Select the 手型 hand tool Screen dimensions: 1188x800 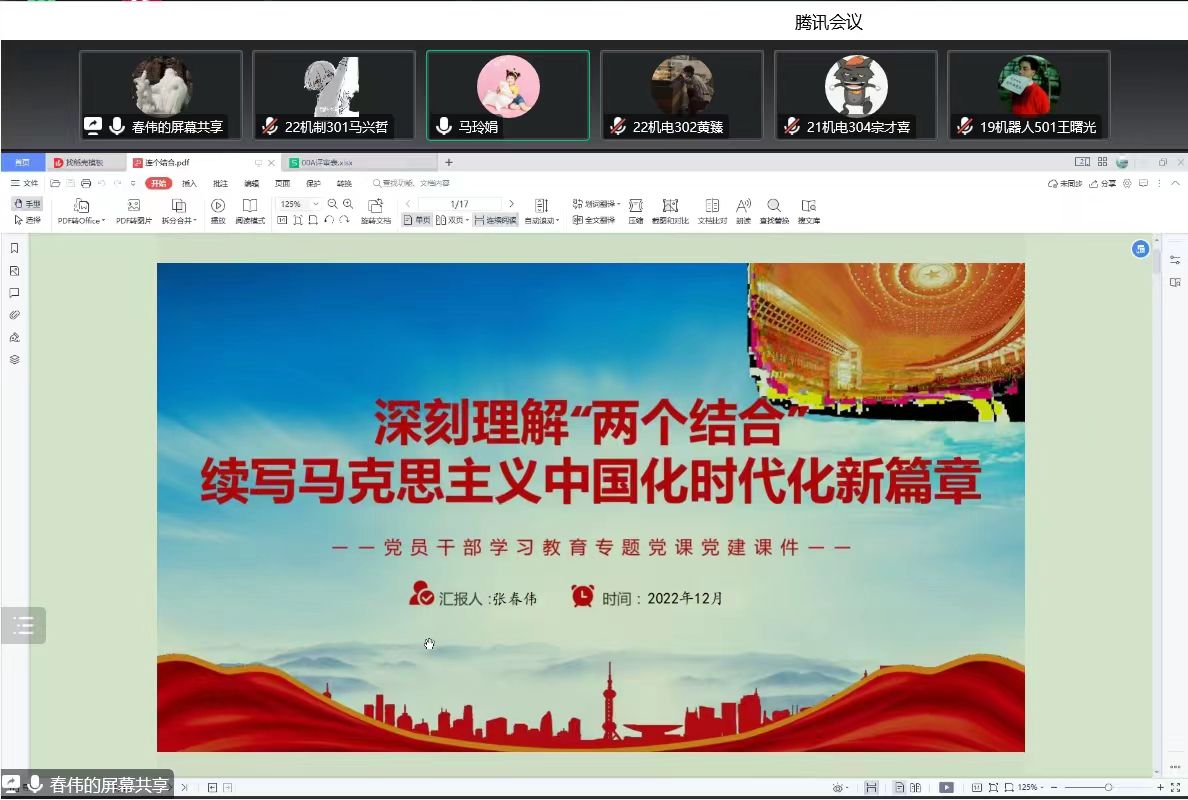pyautogui.click(x=27, y=204)
